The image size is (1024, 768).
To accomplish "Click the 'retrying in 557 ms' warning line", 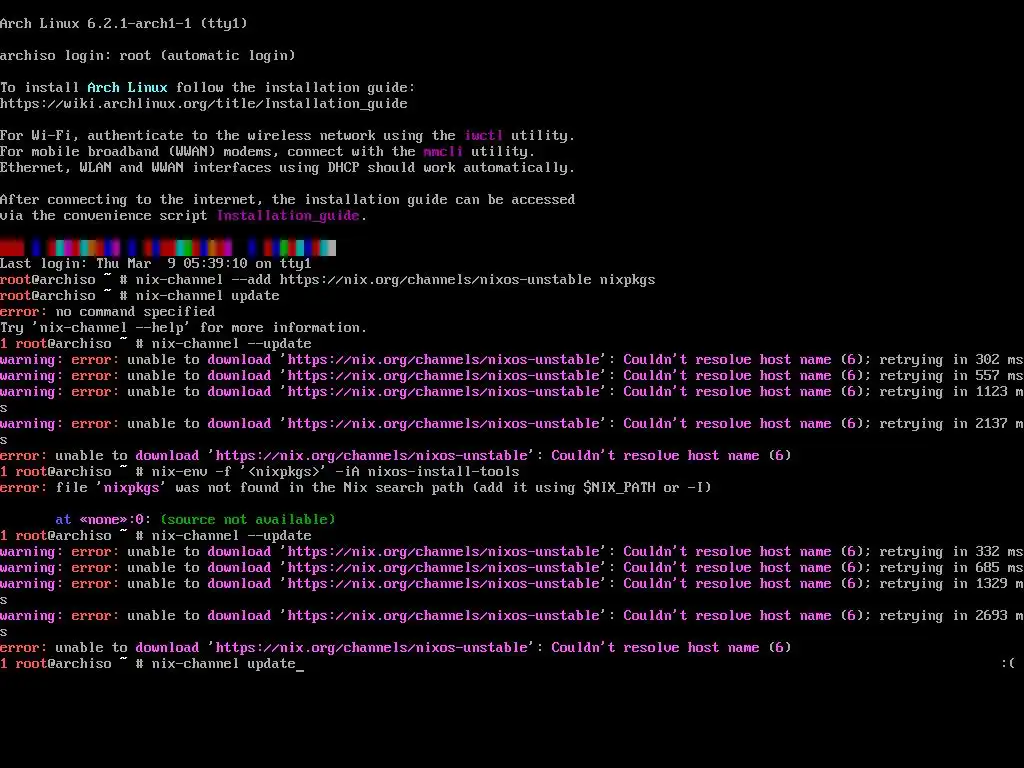I will tap(512, 376).
